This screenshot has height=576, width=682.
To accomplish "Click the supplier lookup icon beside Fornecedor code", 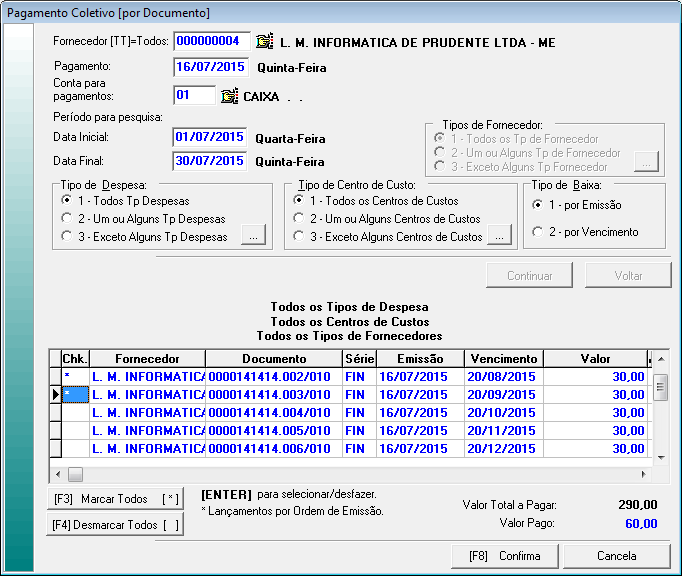I will coord(264,42).
